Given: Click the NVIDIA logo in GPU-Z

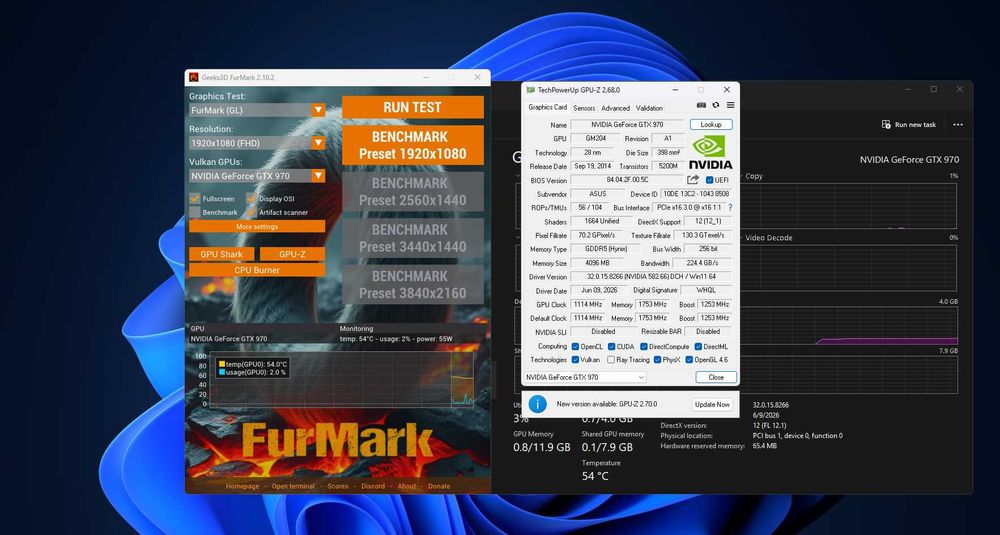Looking at the screenshot, I should click(710, 152).
